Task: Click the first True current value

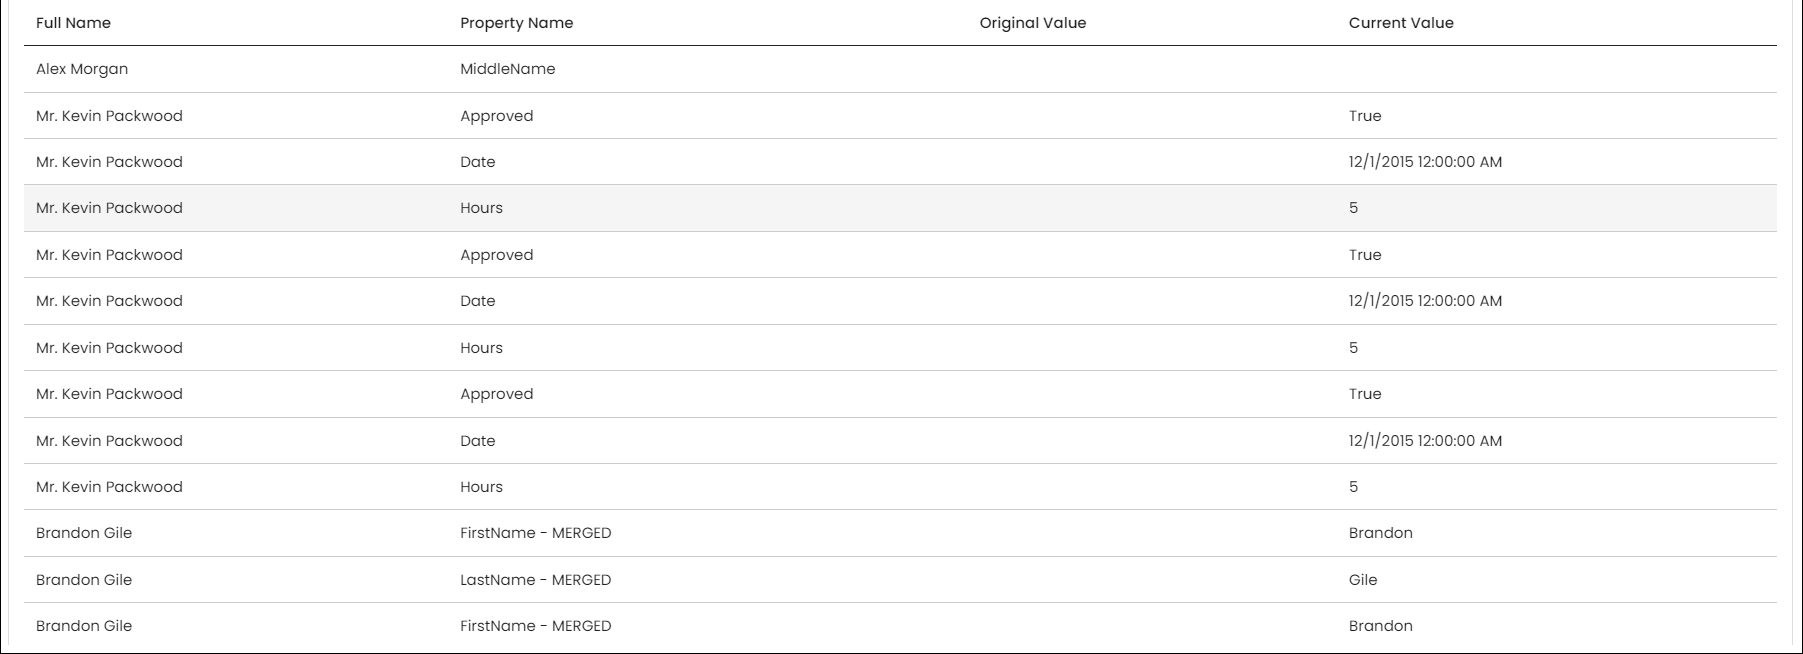Action: 1364,116
